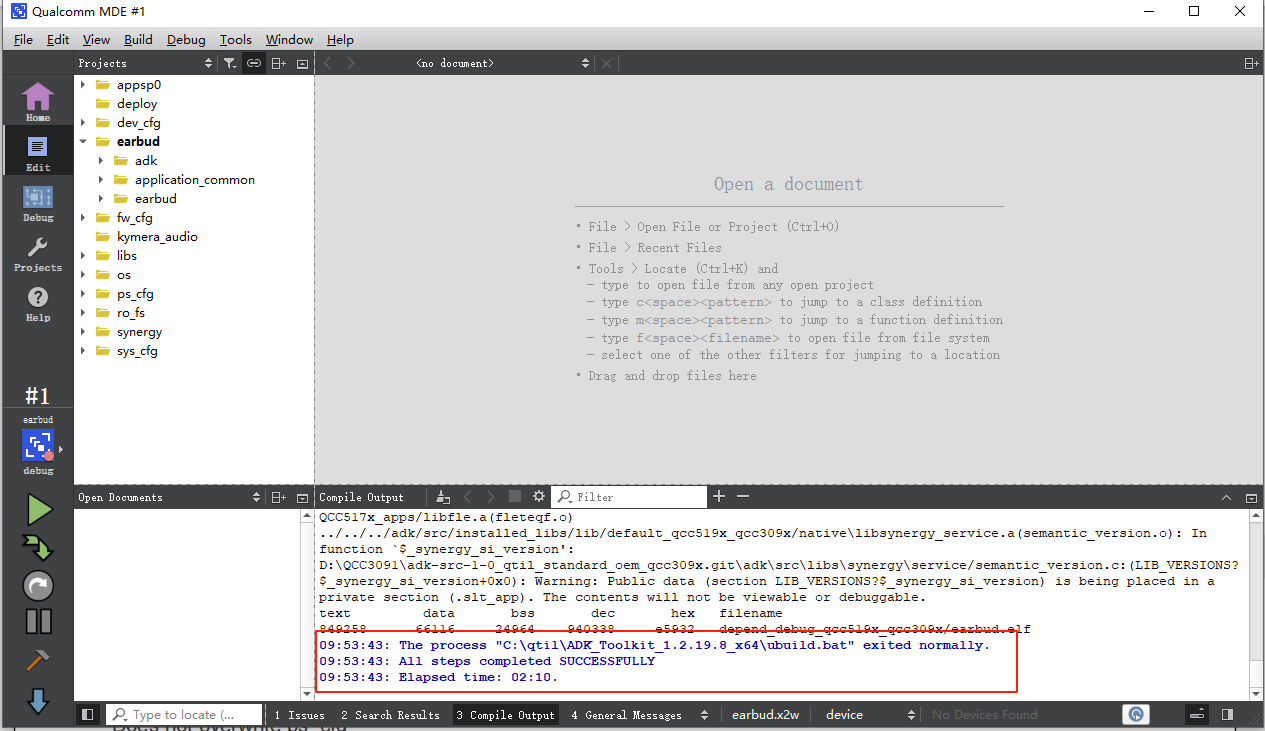Image resolution: width=1265 pixels, height=731 pixels.
Task: Open the output panes list dropdown
Action: click(x=705, y=715)
